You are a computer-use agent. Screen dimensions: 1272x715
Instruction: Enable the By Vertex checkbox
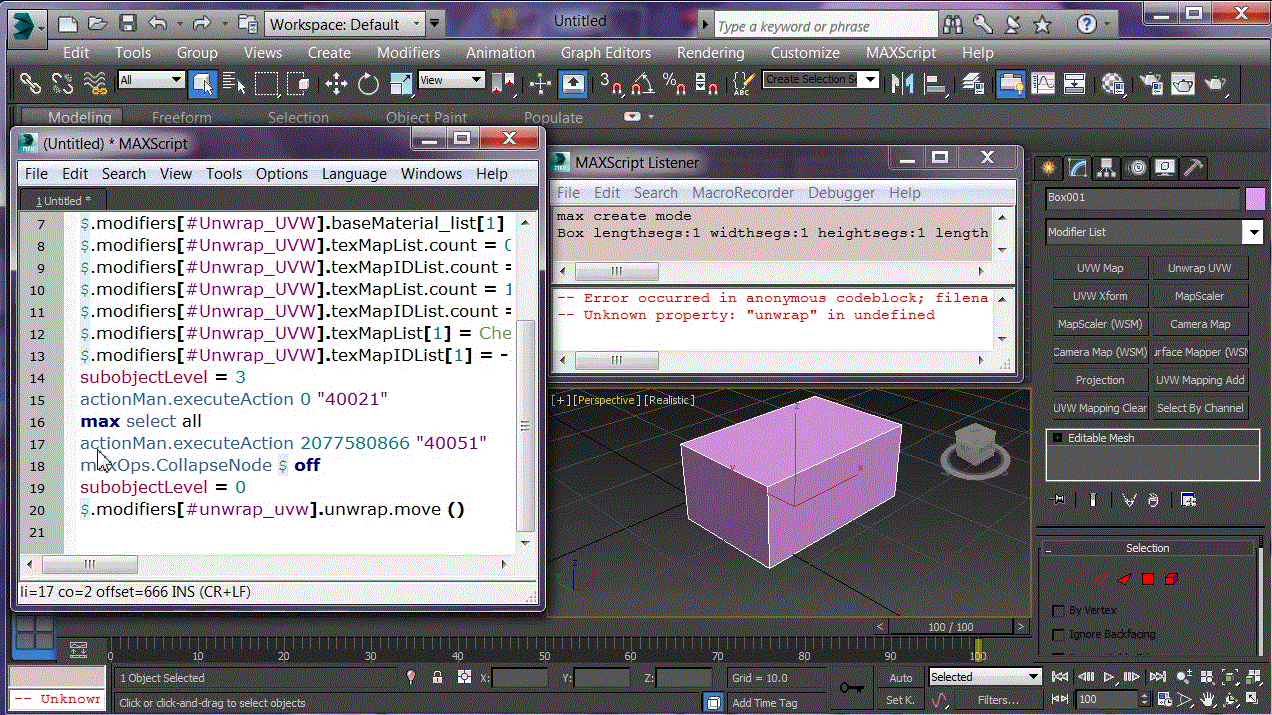pos(1058,610)
